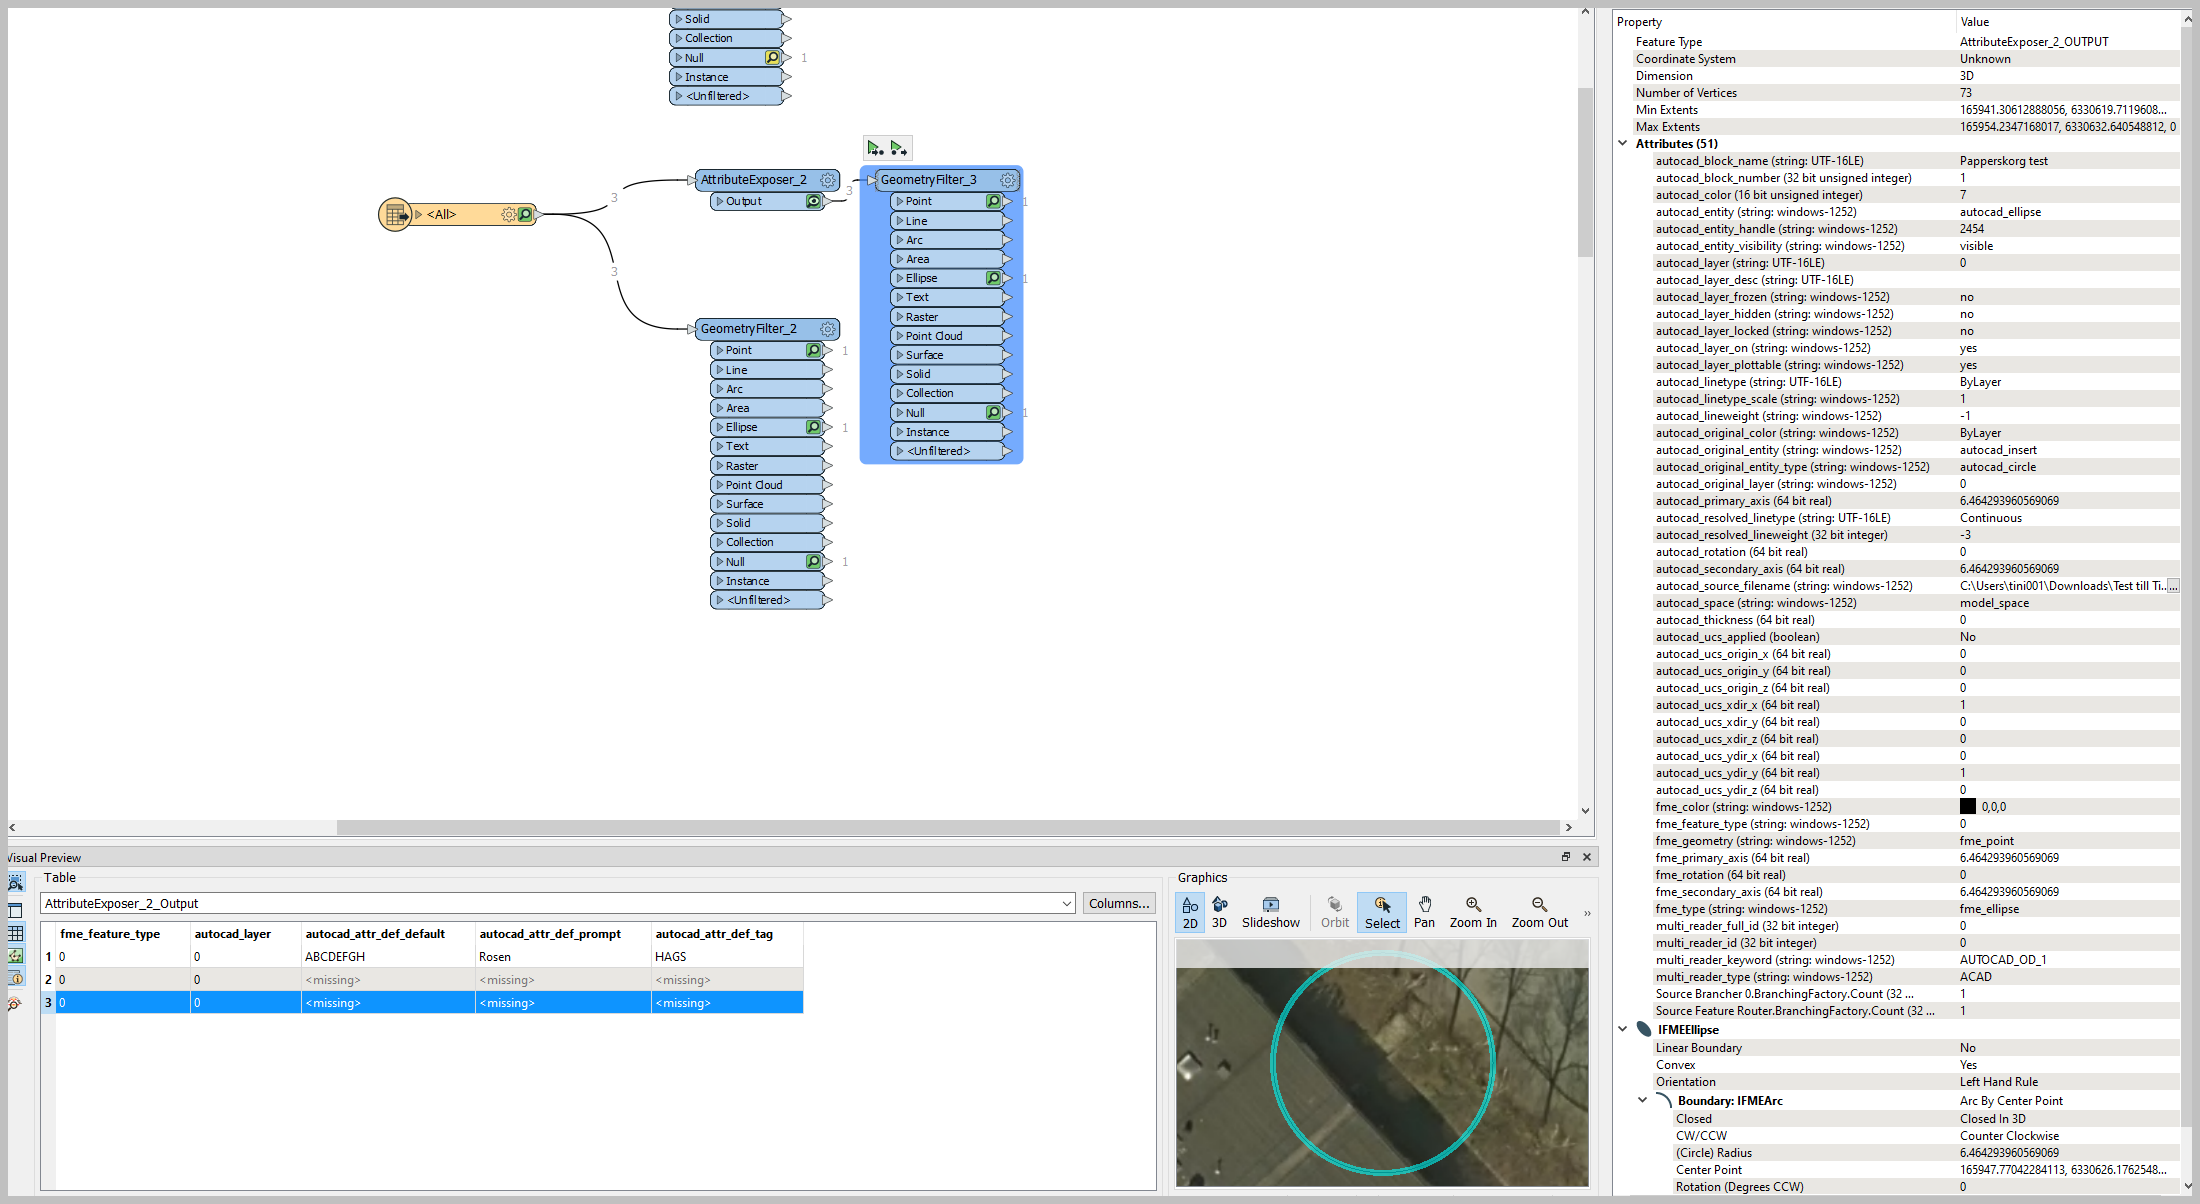2200x1204 pixels.
Task: Sort by autocad_attr_def_tag column header
Action: (x=727, y=934)
